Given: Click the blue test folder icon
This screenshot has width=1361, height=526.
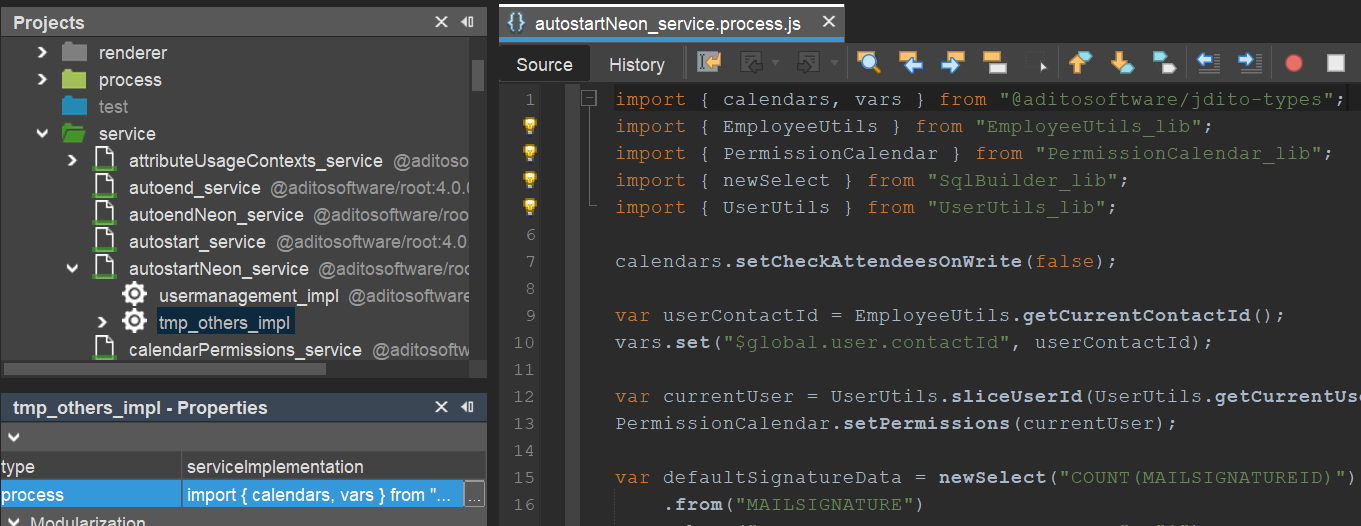Looking at the screenshot, I should pos(74,106).
